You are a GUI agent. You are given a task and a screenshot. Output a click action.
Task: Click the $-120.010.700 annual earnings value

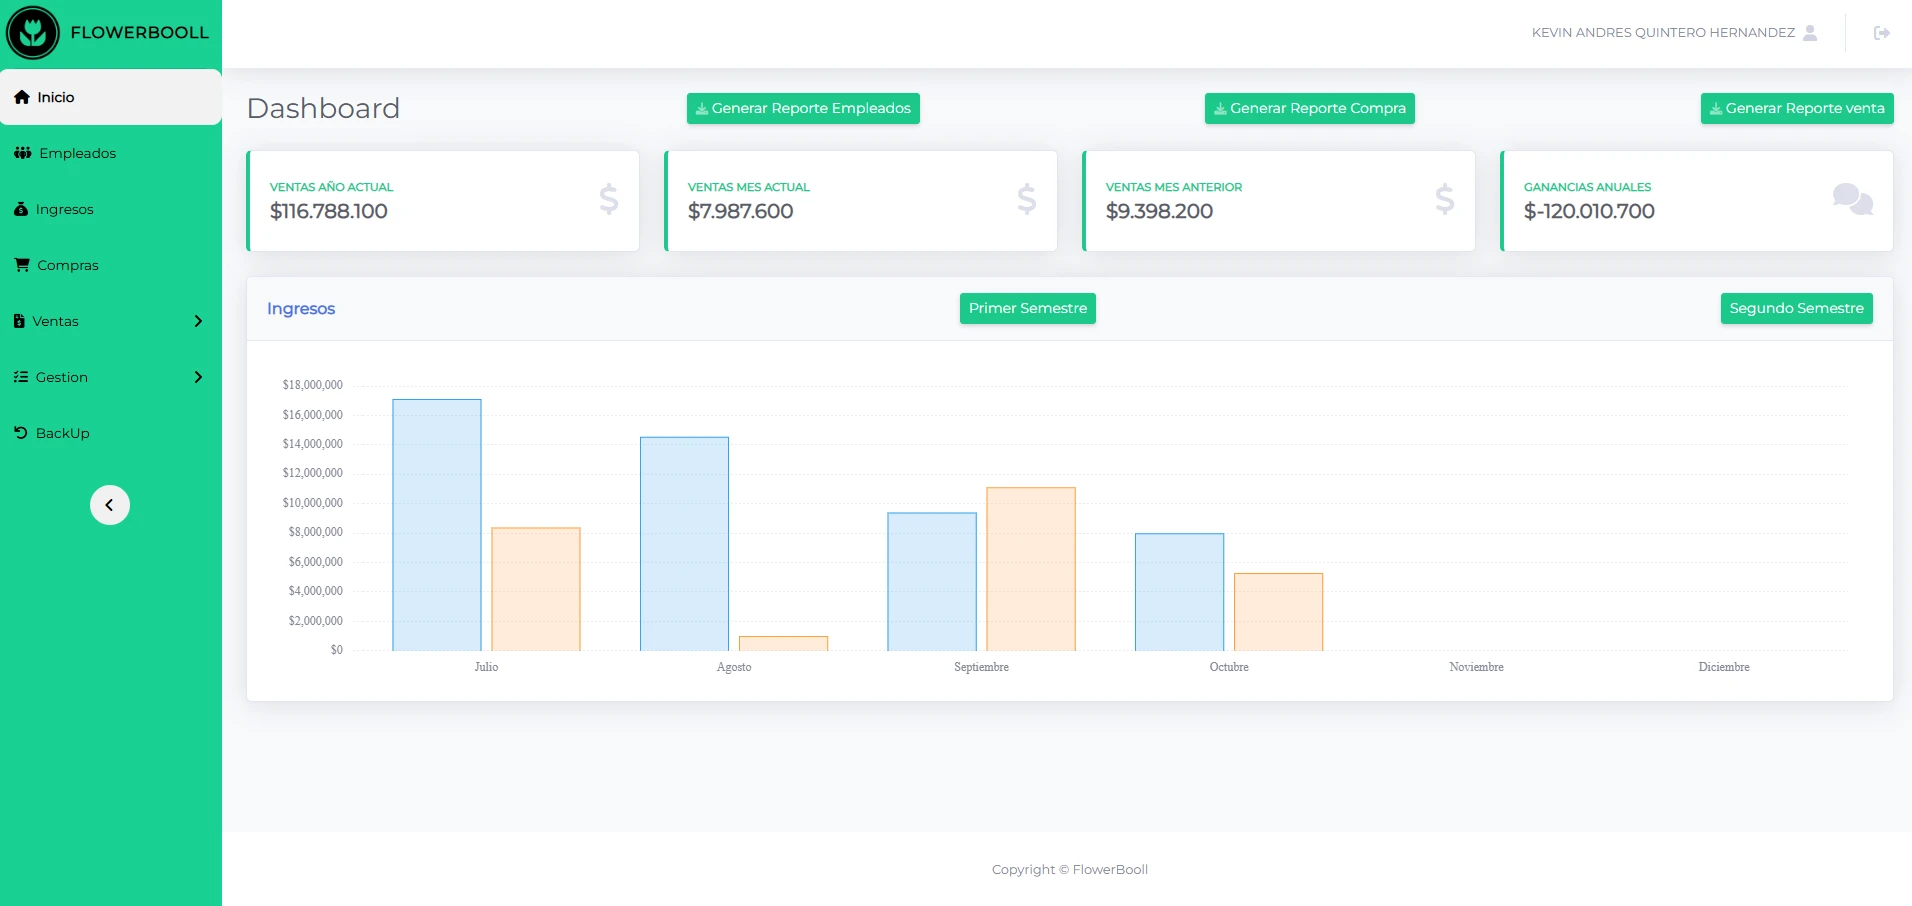[x=1589, y=211]
